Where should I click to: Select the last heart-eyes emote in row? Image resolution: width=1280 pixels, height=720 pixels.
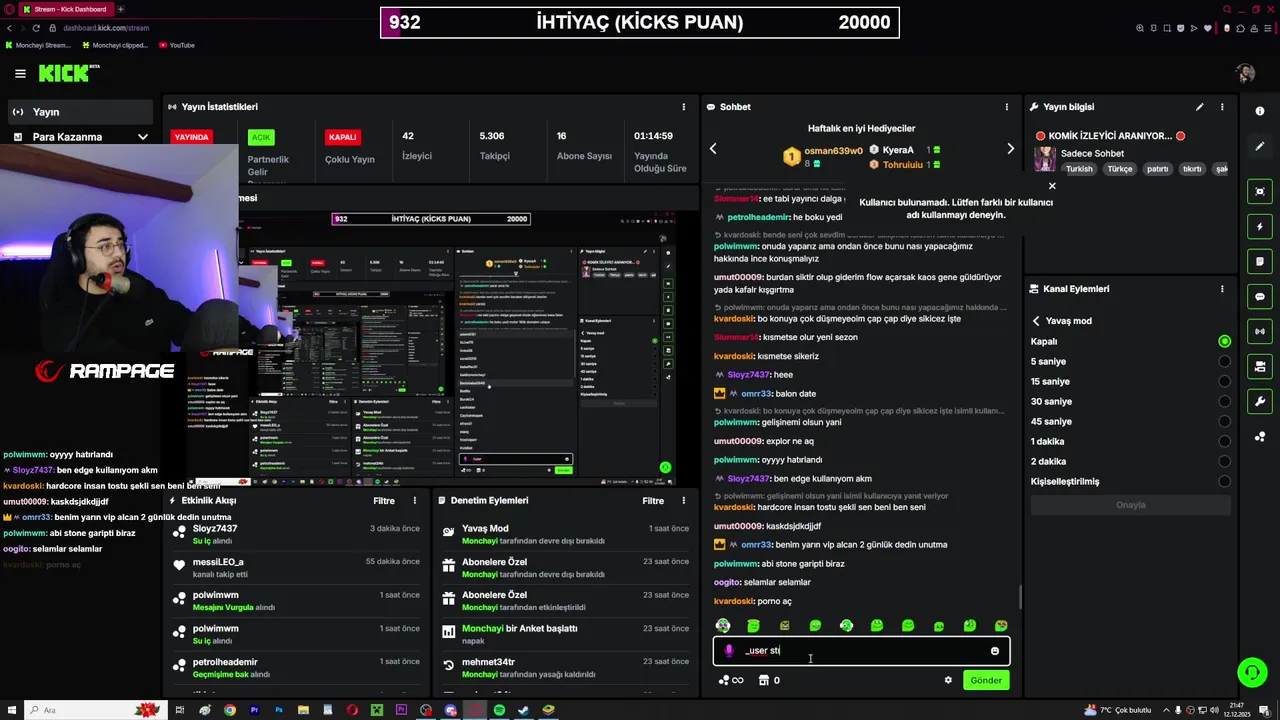[x=1001, y=626]
